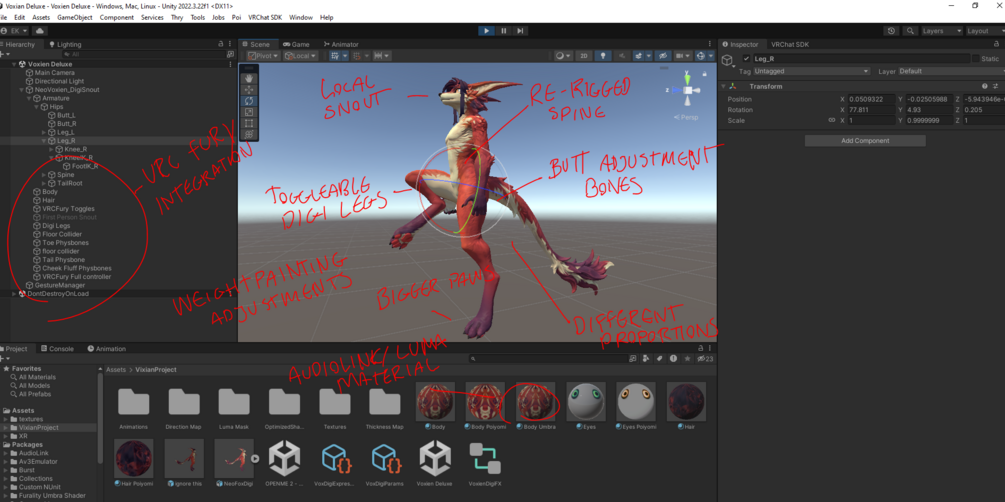This screenshot has height=502, width=1005.
Task: Toggle 2D scene view mode
Action: tap(583, 56)
